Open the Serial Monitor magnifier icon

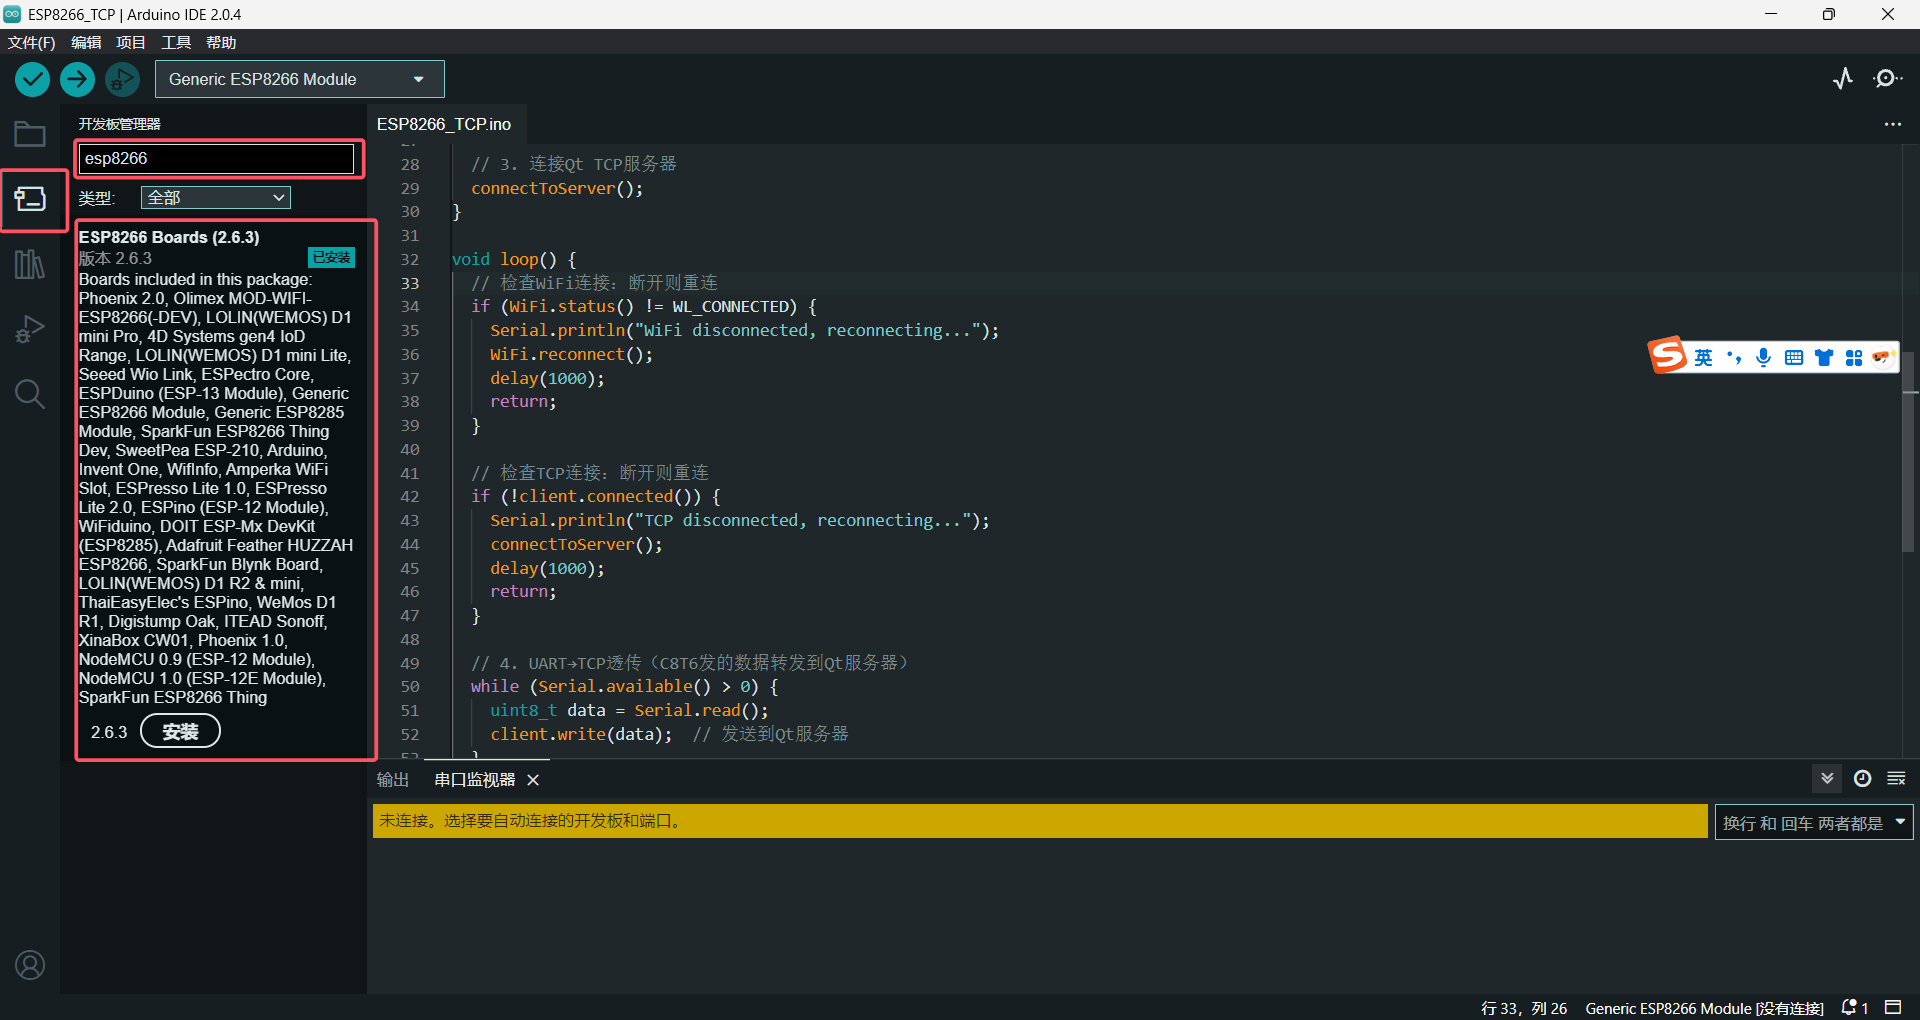(x=1887, y=79)
